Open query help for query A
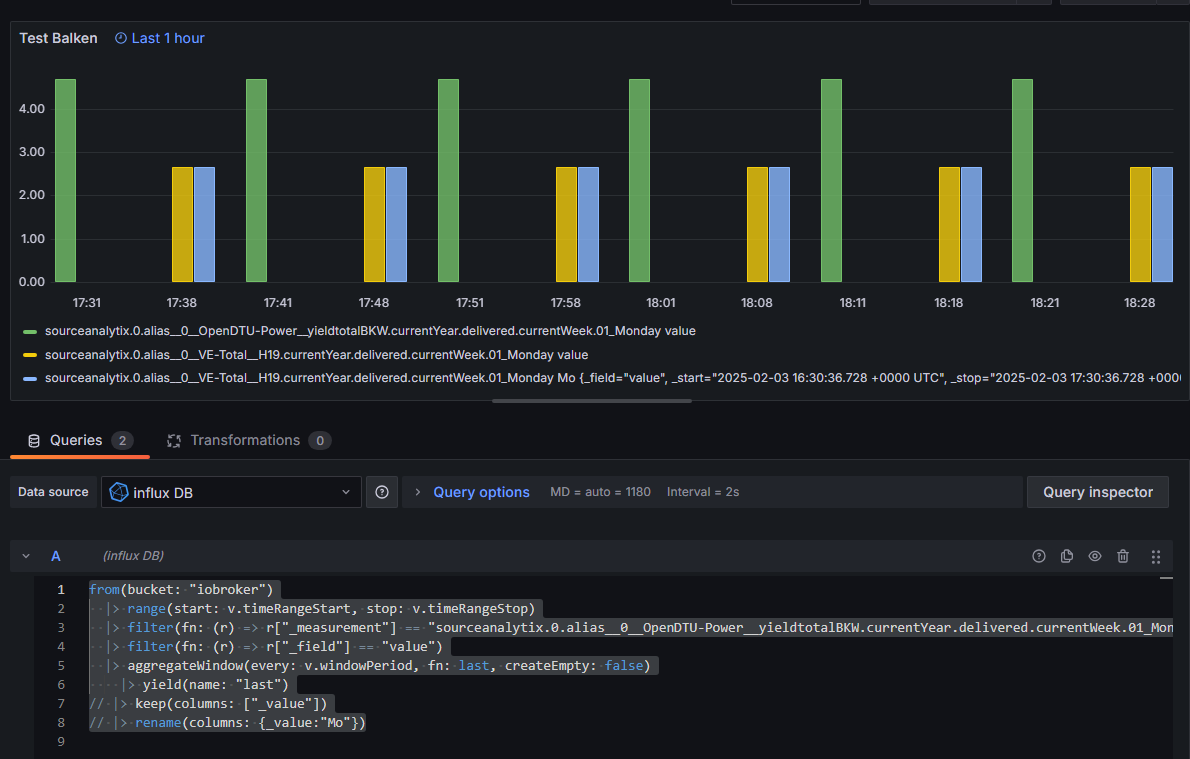 coord(1039,556)
